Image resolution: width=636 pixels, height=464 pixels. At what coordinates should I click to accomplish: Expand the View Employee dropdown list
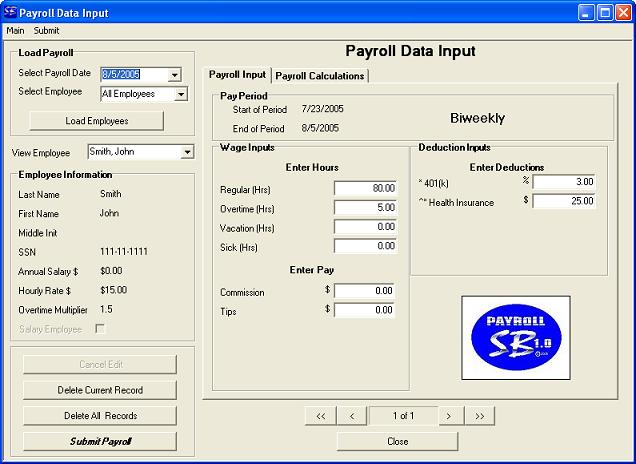coord(187,152)
